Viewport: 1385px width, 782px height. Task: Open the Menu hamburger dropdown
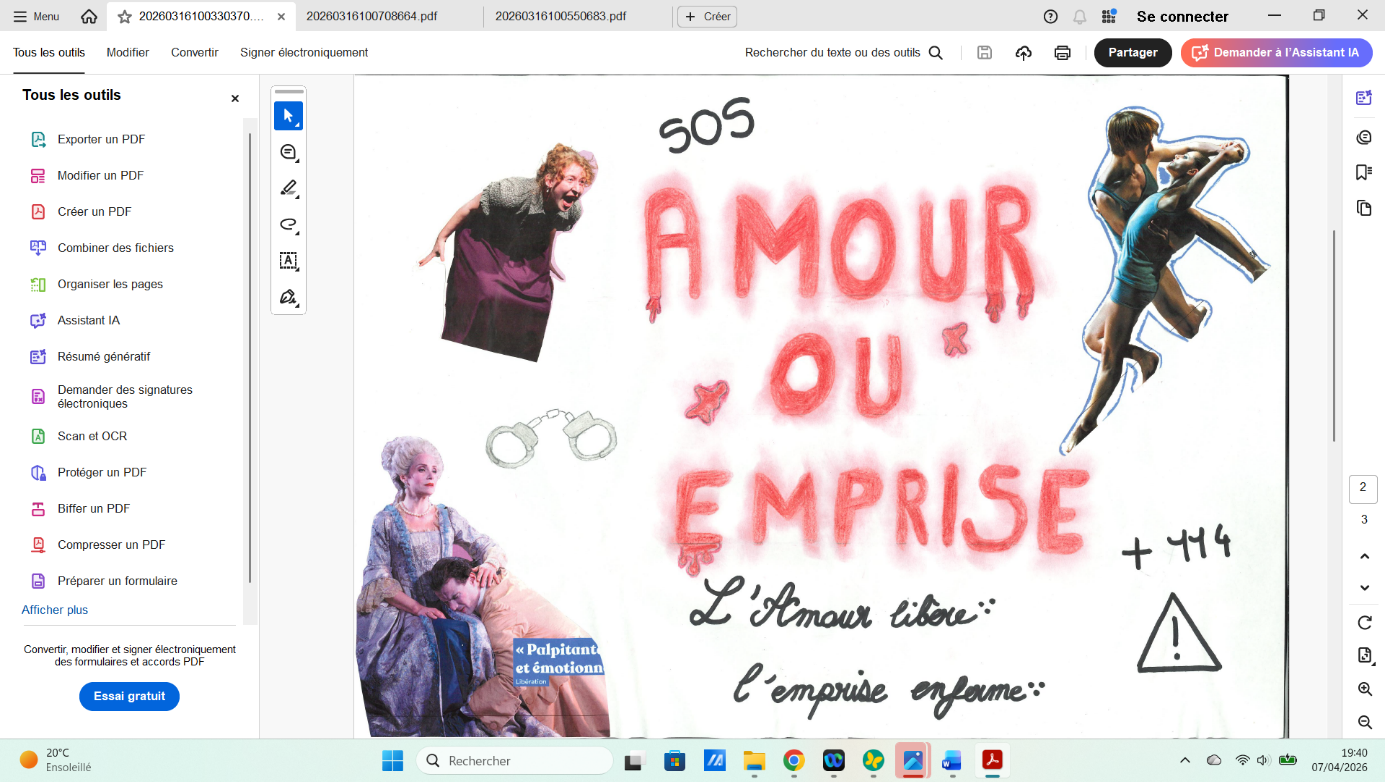pos(36,16)
